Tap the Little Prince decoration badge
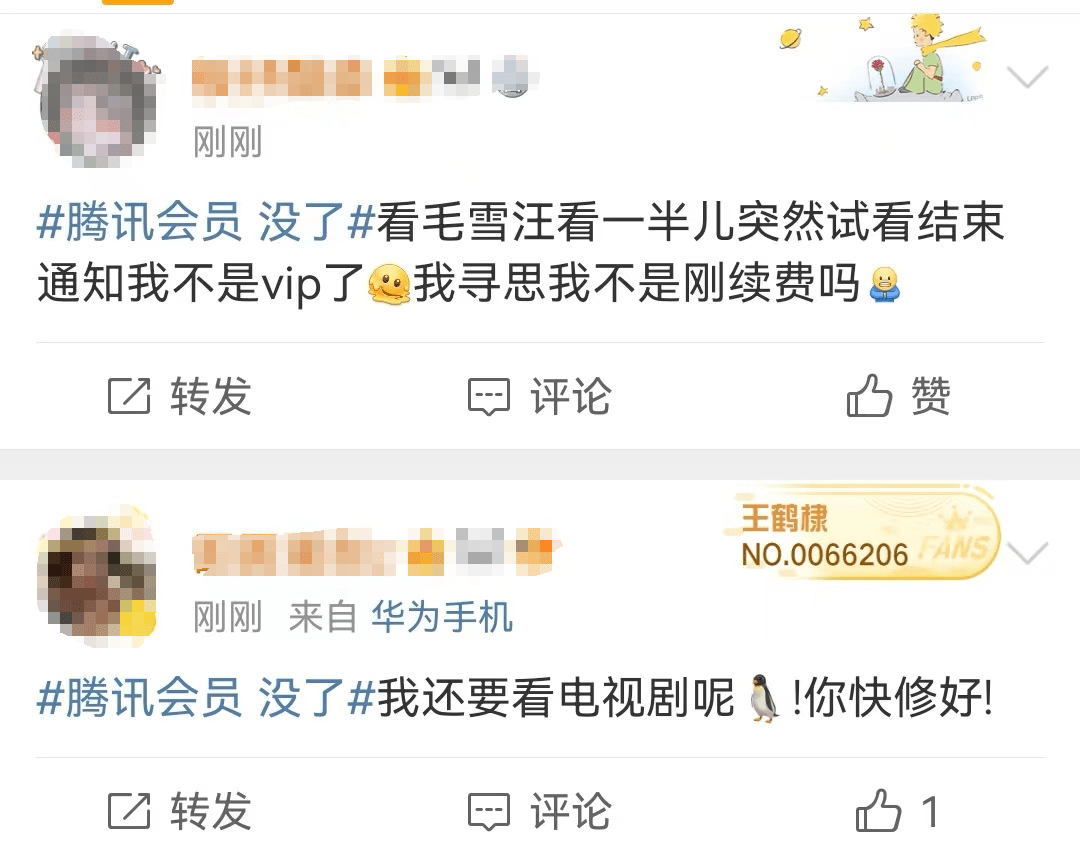 [x=895, y=59]
